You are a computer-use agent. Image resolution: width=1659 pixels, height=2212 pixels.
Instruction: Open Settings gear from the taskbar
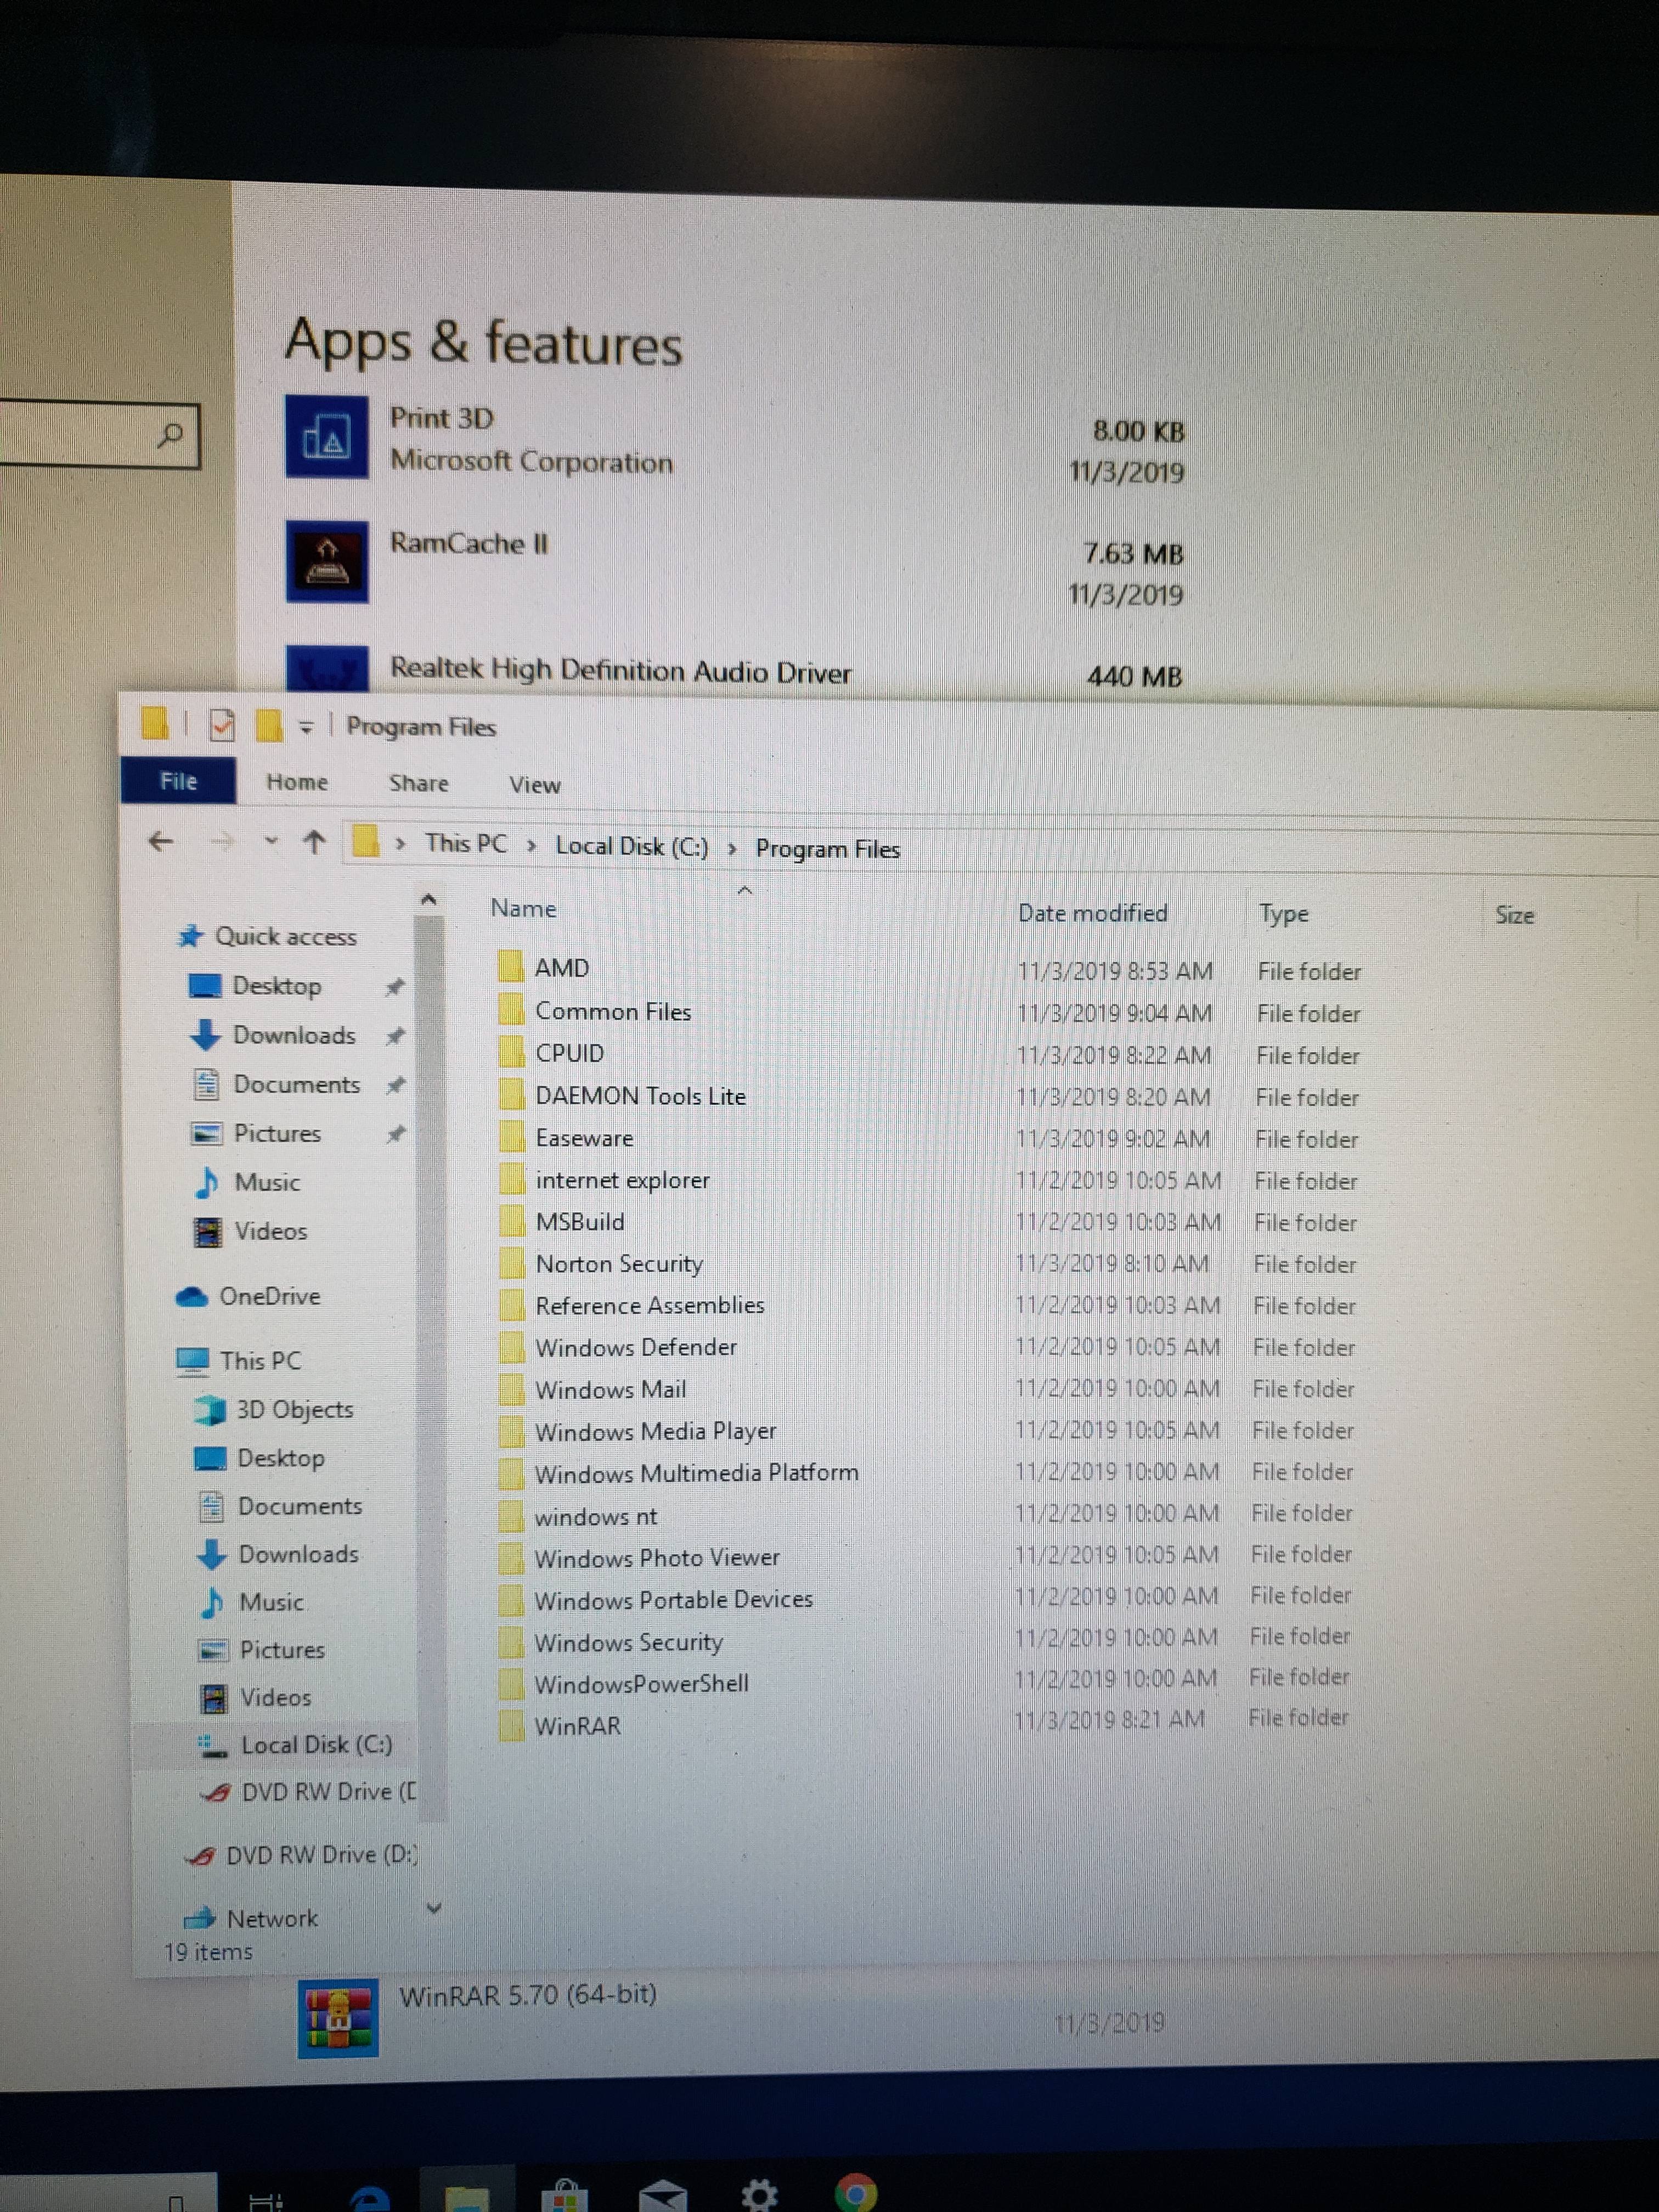(x=759, y=2194)
